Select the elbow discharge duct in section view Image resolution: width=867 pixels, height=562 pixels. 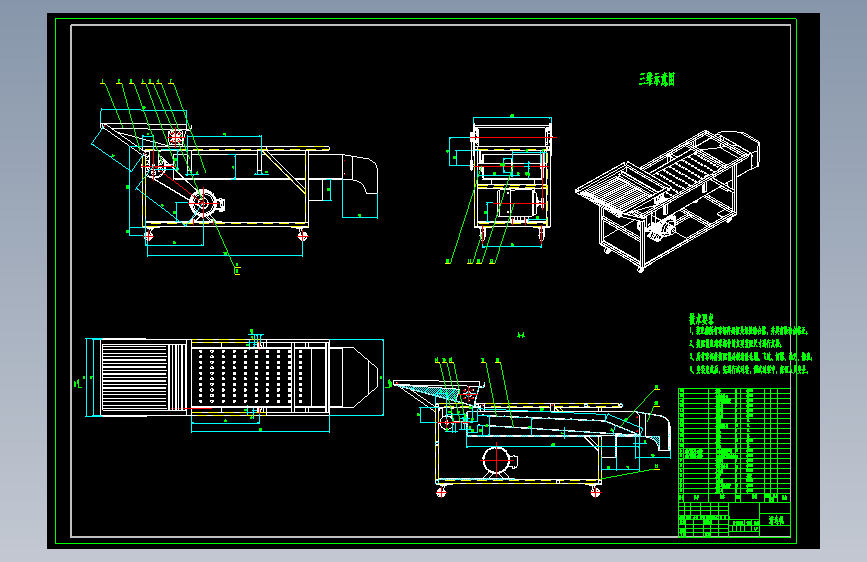click(x=656, y=429)
